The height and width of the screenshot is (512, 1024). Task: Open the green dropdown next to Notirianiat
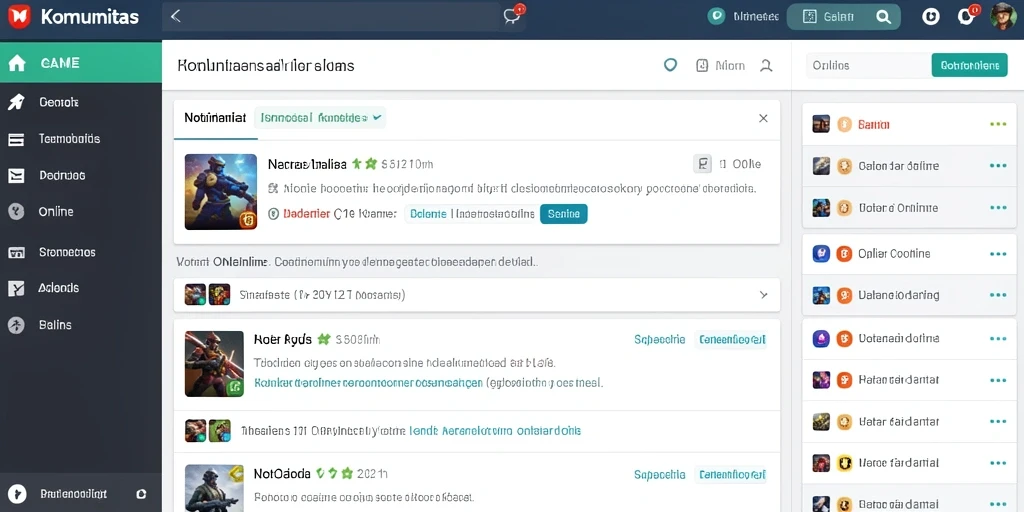click(320, 118)
